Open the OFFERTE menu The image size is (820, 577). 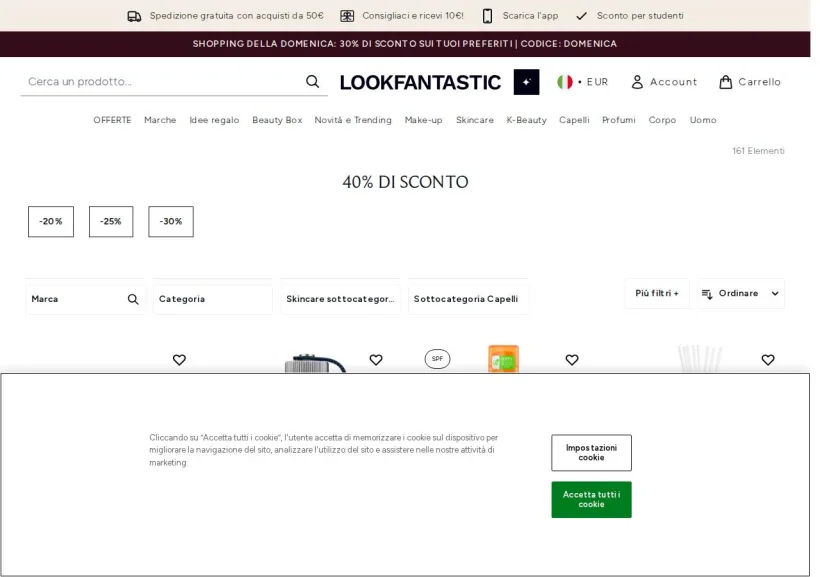click(112, 120)
